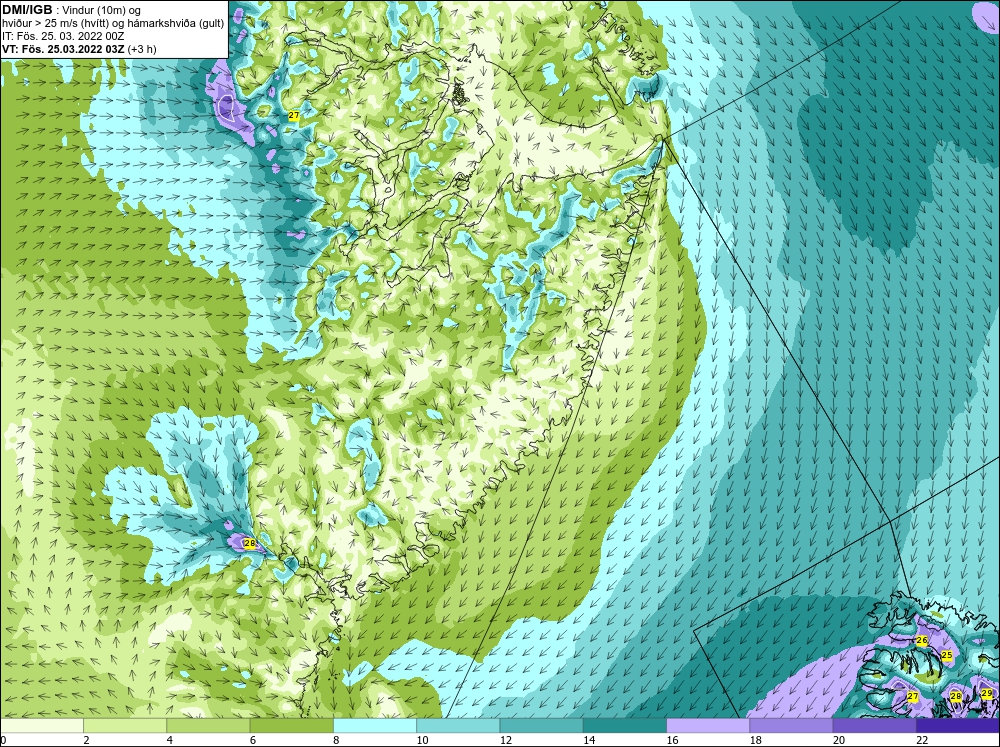Viewport: 1000px width, 747px height.
Task: Select the 4–6 m/s green legend swatch
Action: pos(208,726)
